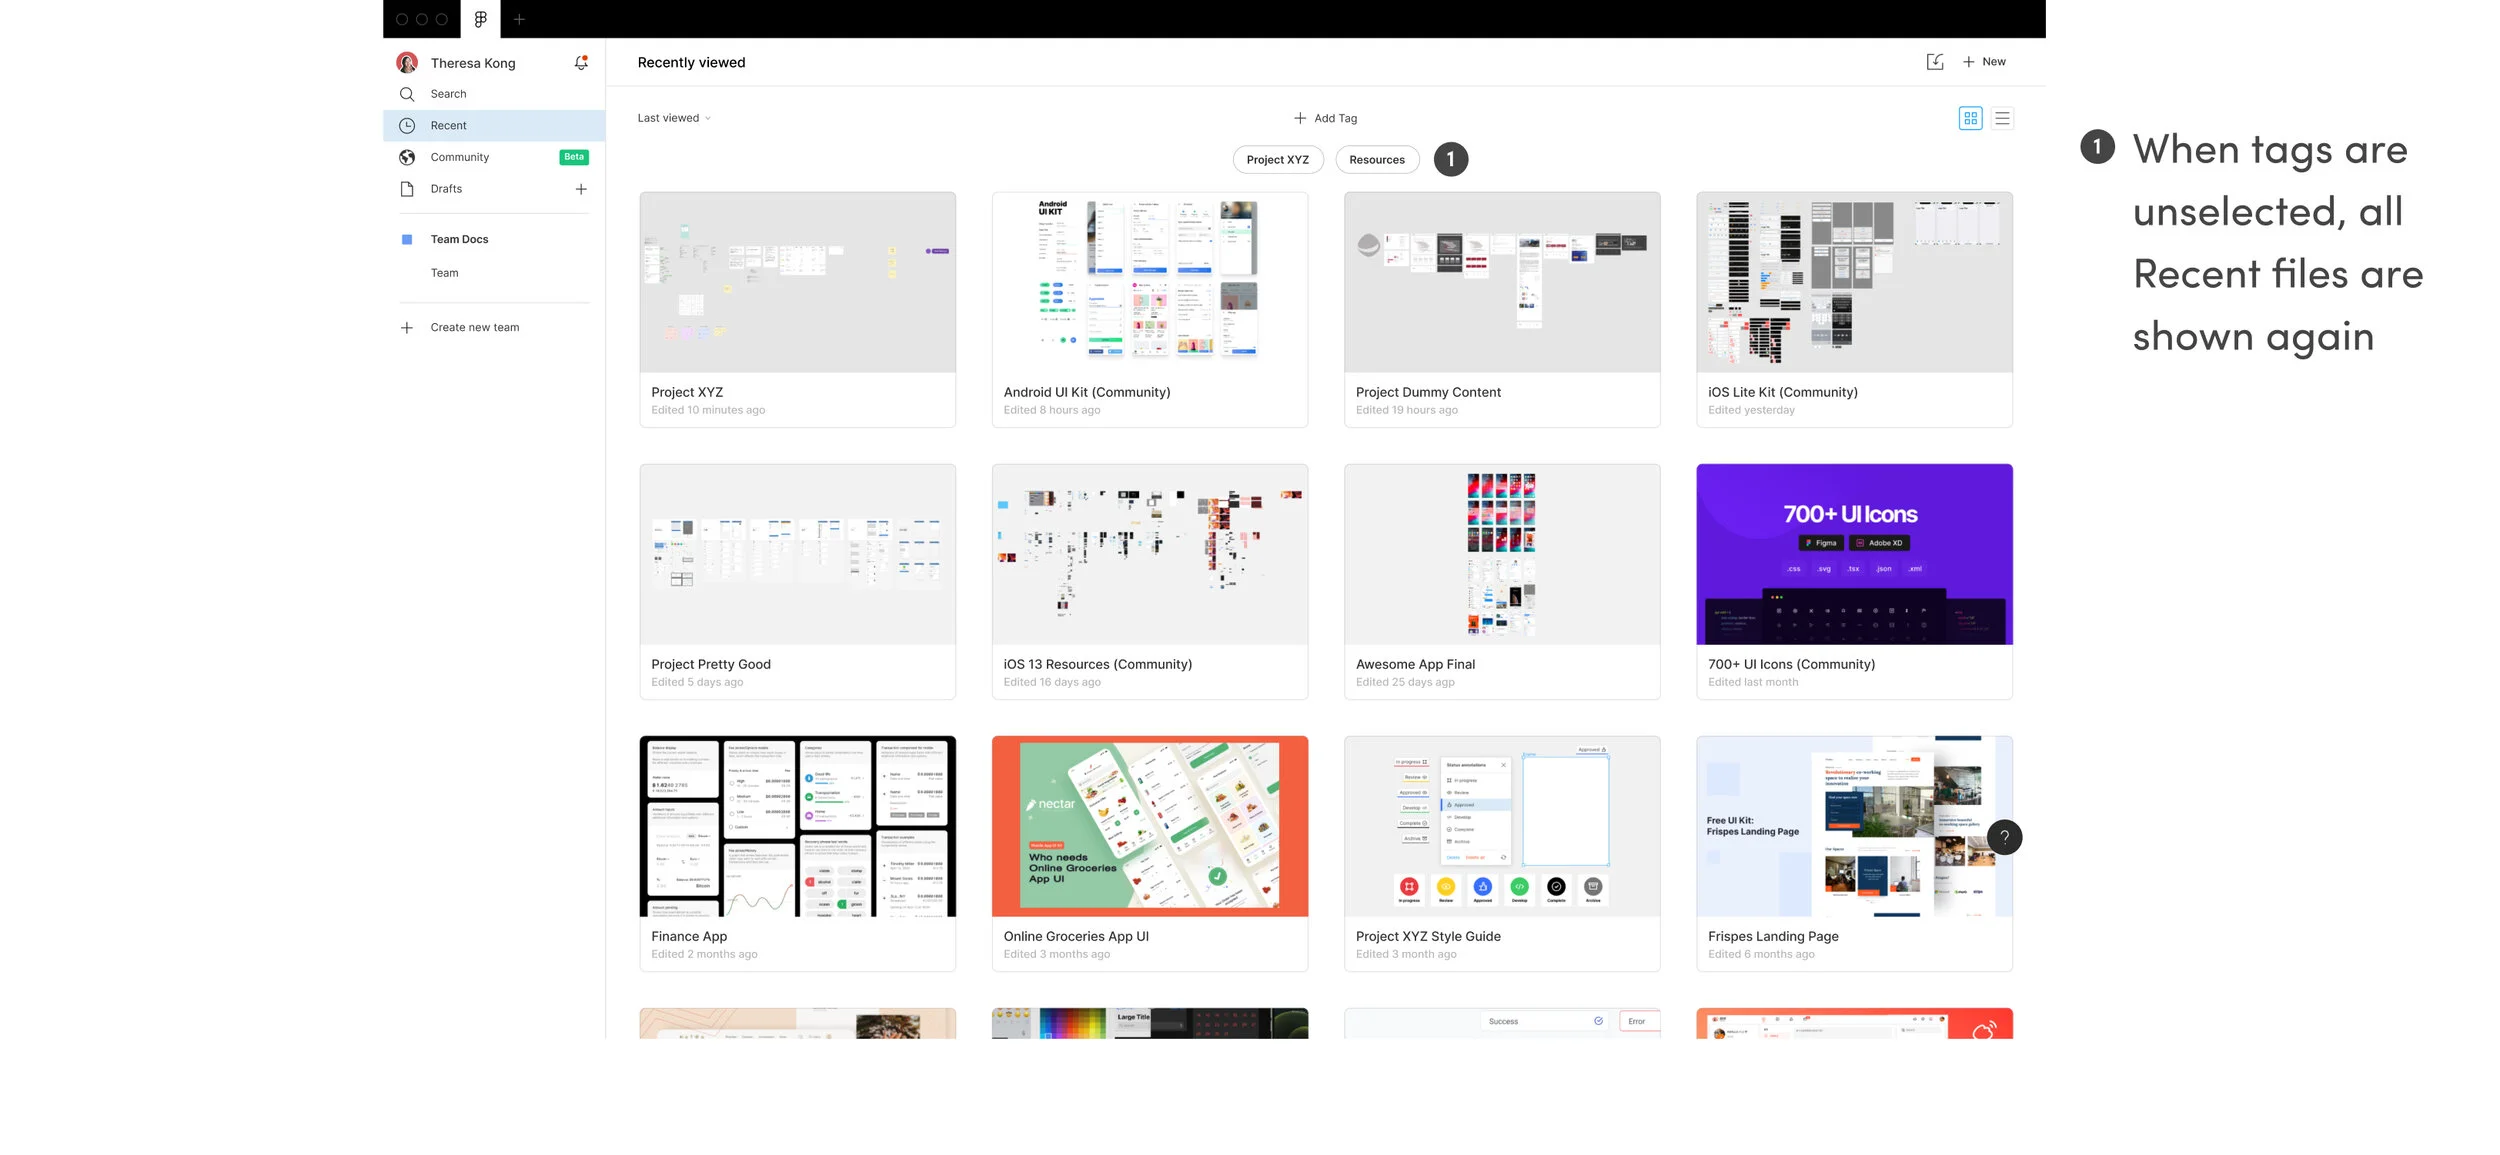Toggle the Project XYZ tag filter
Image resolution: width=2500 pixels, height=1155 pixels.
click(x=1277, y=160)
